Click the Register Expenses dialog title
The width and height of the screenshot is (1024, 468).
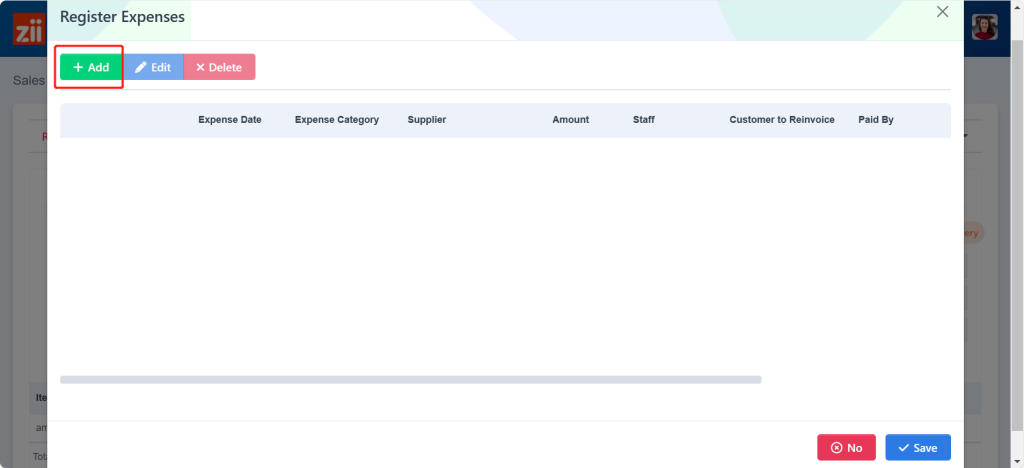(122, 16)
